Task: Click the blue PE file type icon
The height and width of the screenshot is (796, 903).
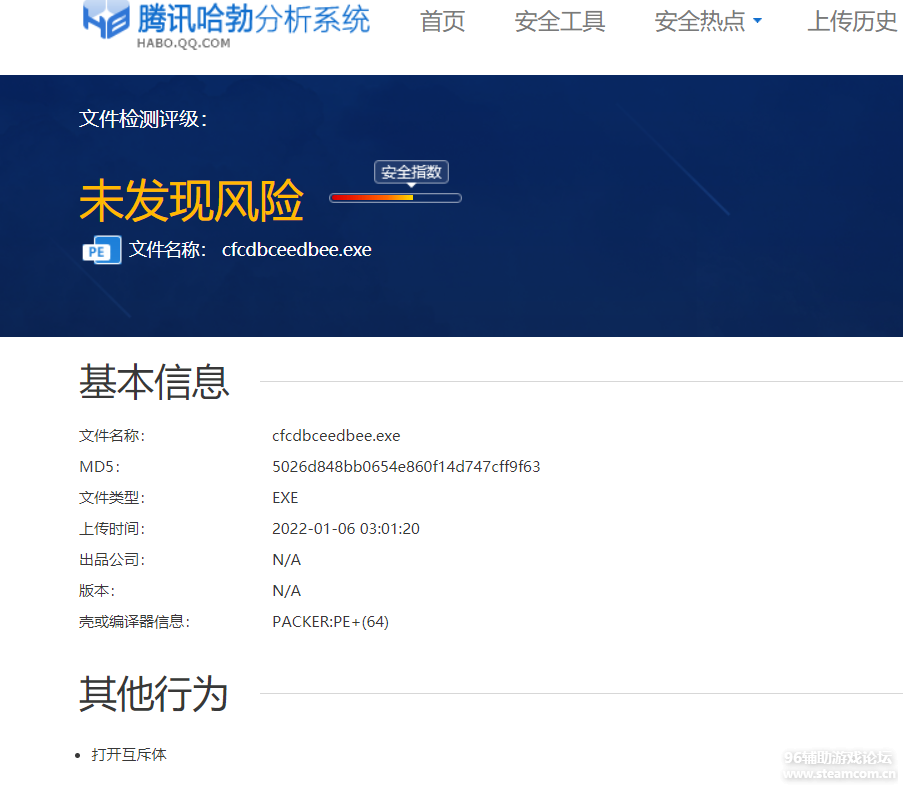Action: click(x=101, y=250)
